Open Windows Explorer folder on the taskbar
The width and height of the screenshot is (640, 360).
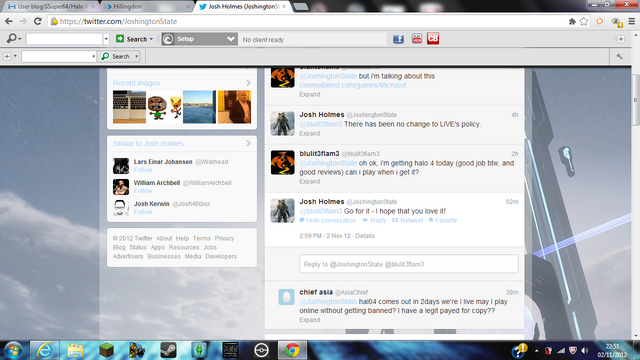[x=76, y=350]
